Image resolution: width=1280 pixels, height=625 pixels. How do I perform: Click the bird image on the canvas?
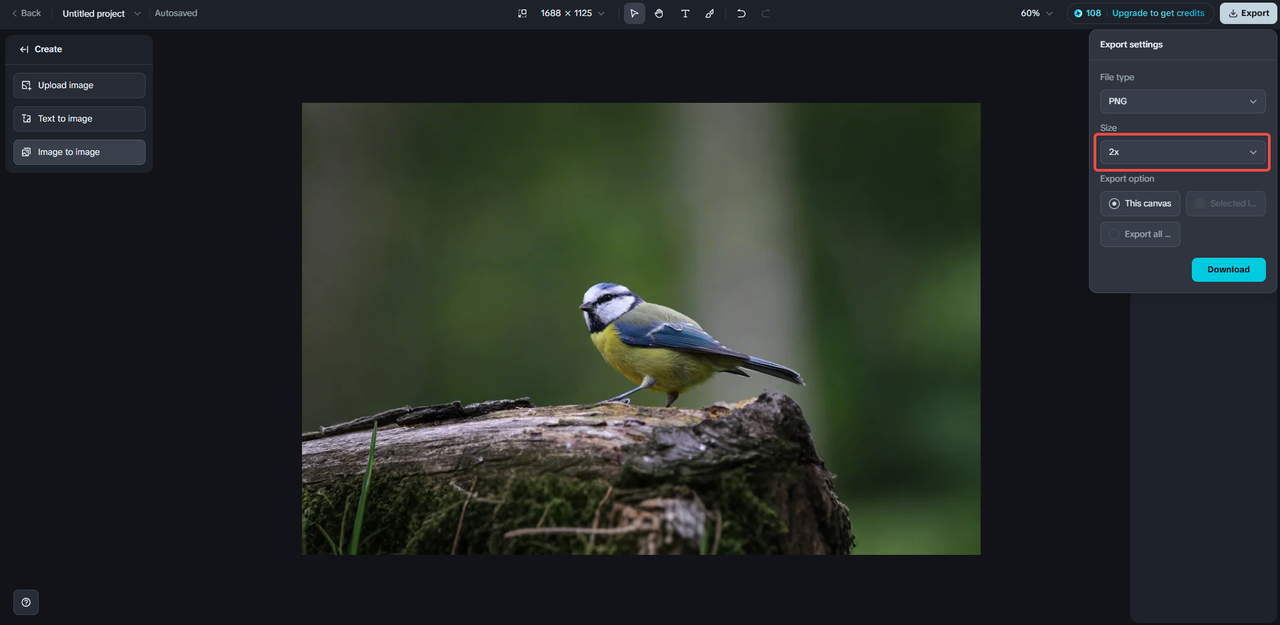(x=641, y=328)
